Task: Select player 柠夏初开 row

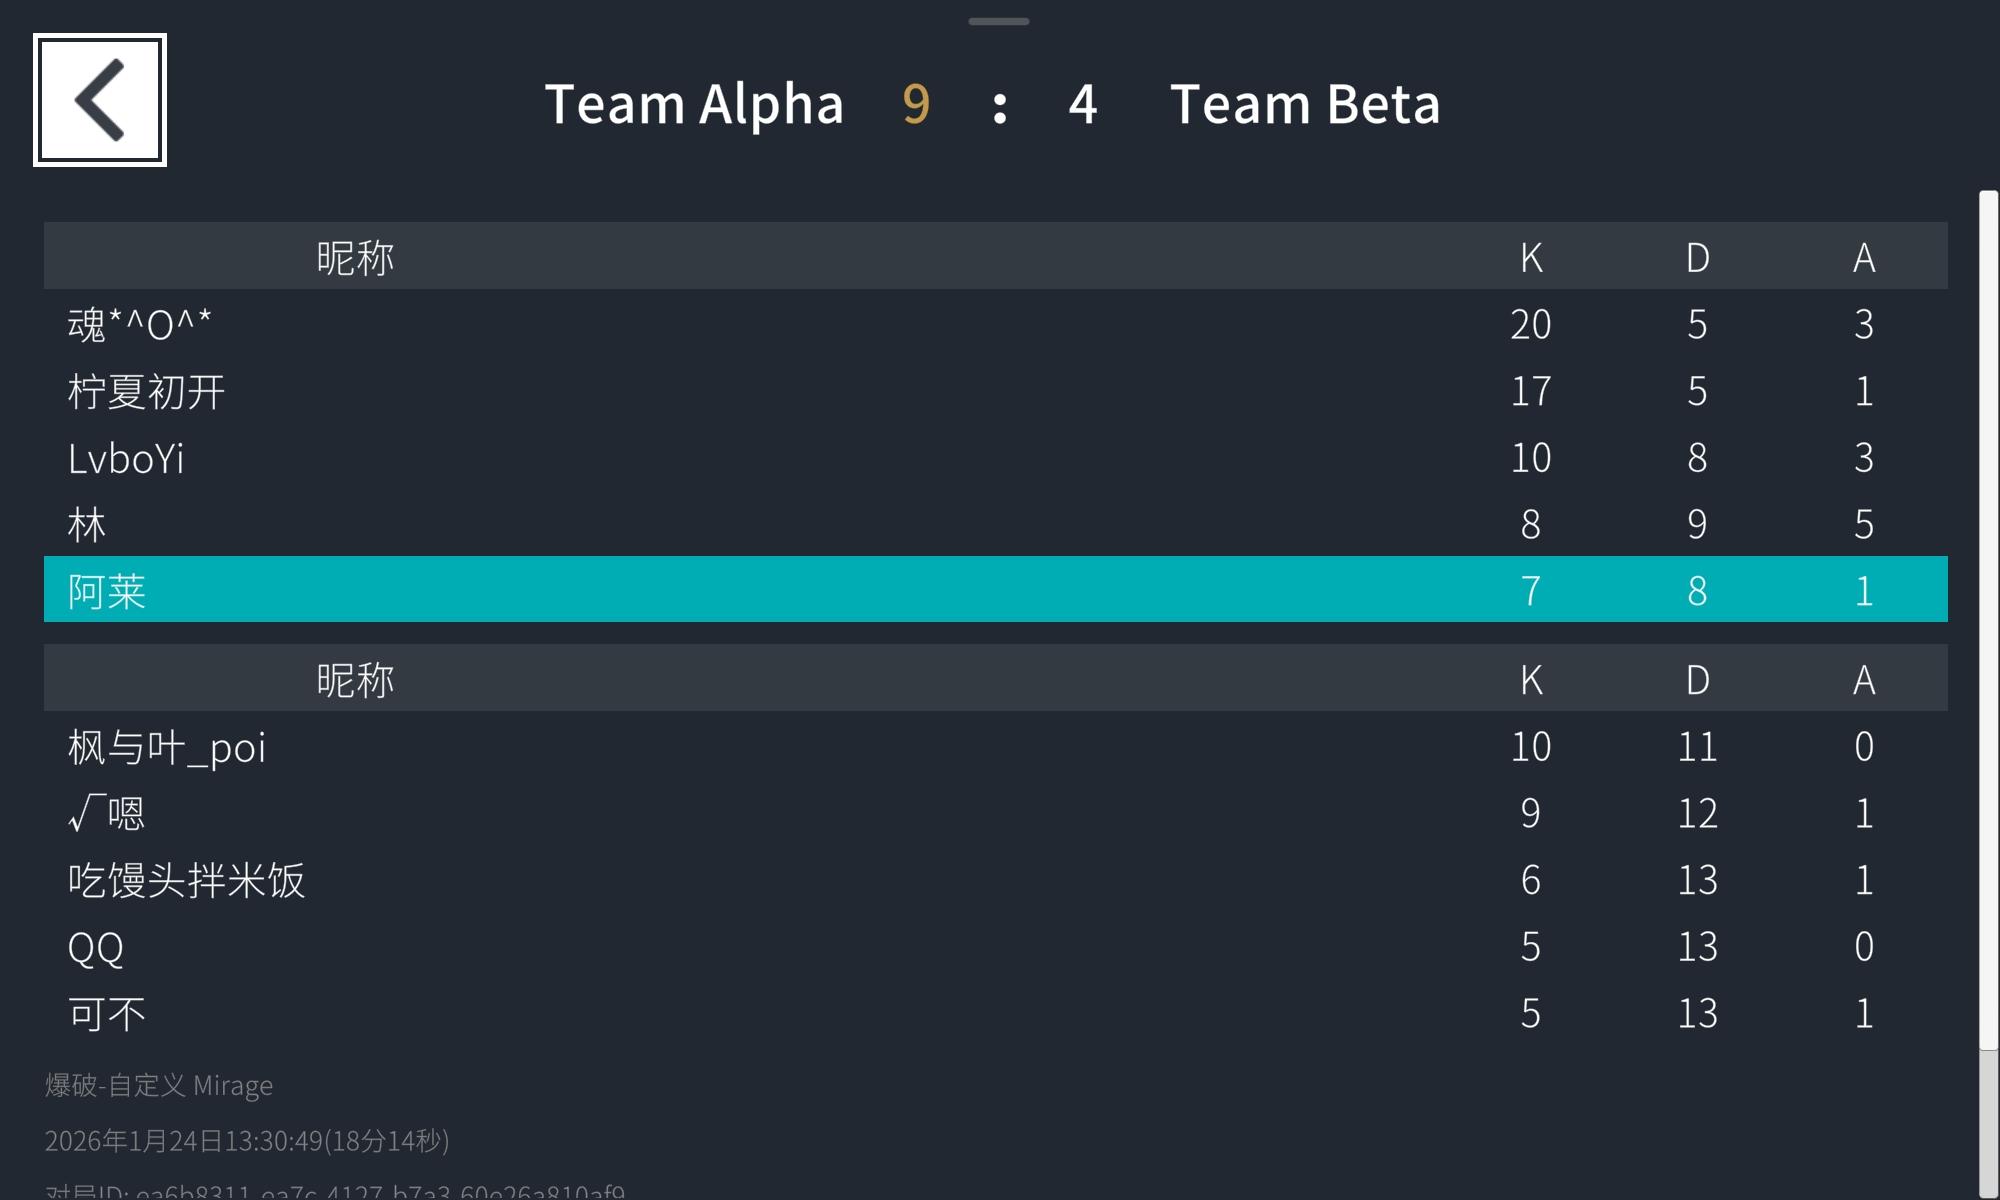Action: pyautogui.click(x=995, y=391)
